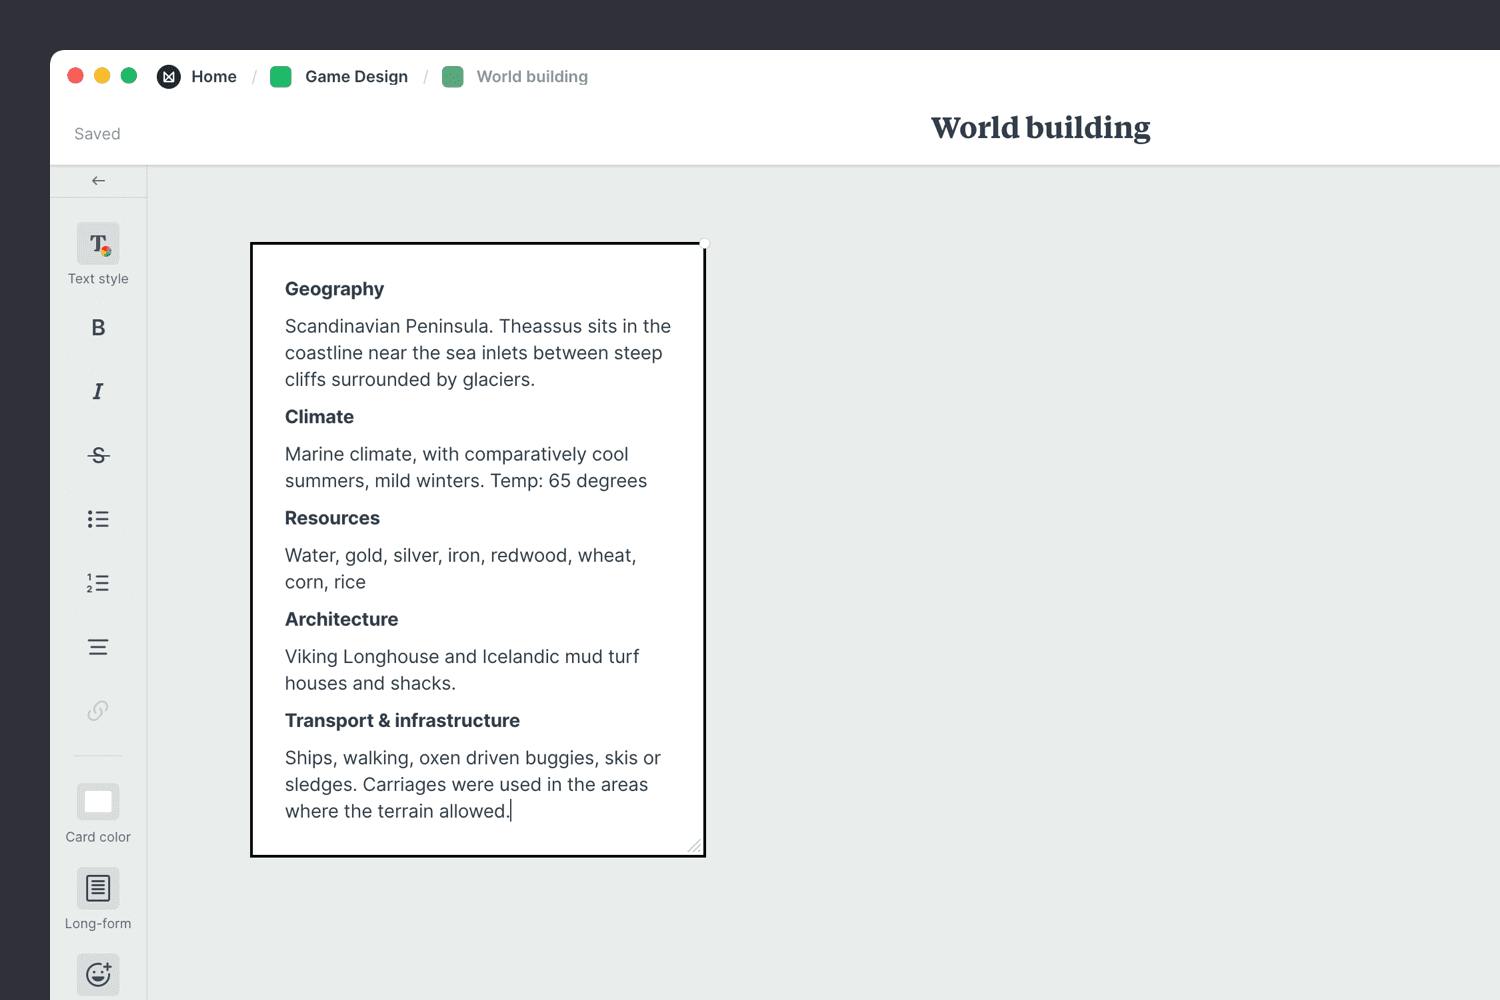Click the World building breadcrumb link
Image resolution: width=1500 pixels, height=1000 pixels.
[x=531, y=76]
